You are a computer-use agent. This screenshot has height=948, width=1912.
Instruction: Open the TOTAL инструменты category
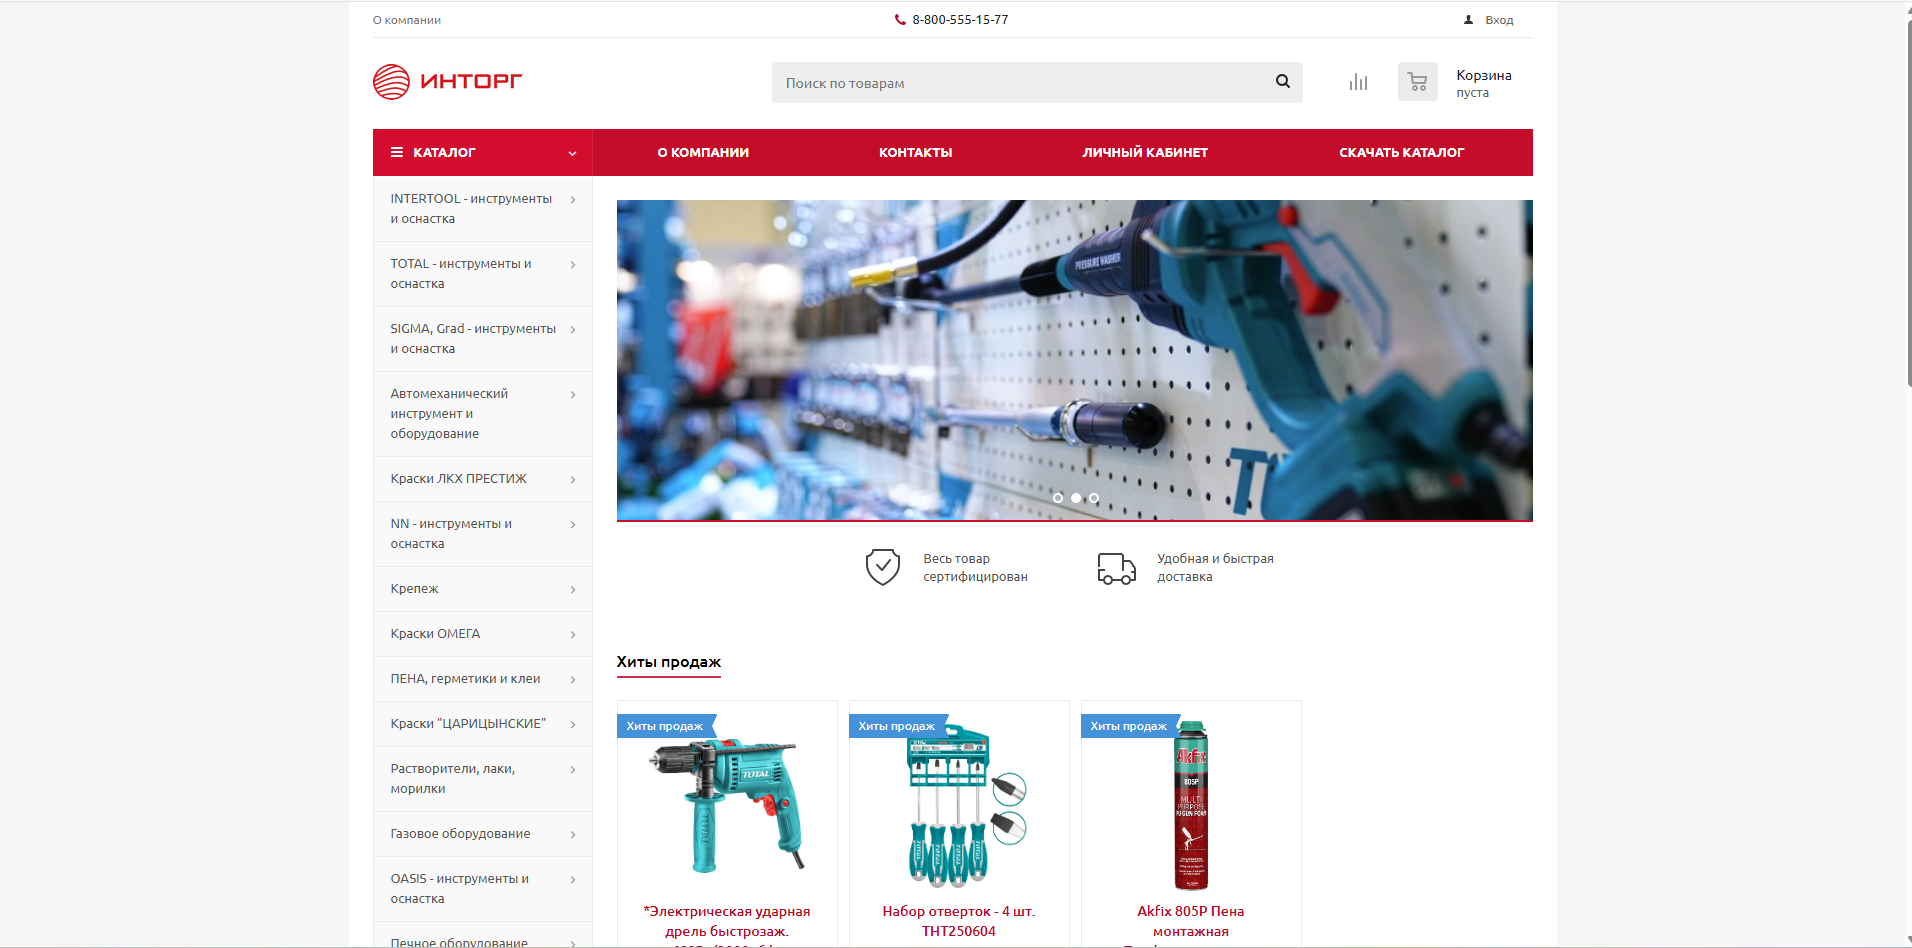(461, 274)
